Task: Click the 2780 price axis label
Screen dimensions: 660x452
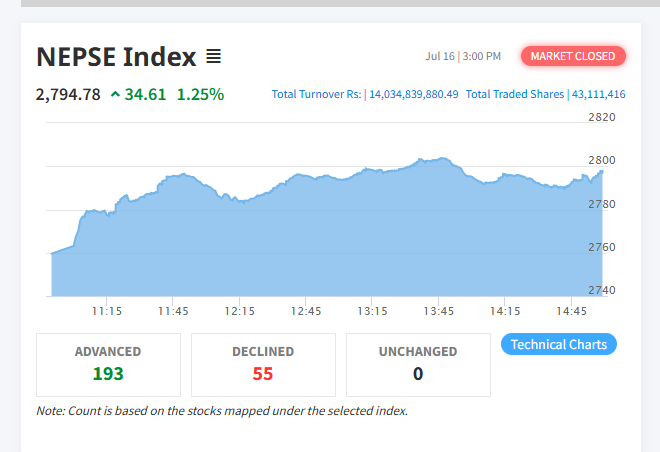Action: 601,204
